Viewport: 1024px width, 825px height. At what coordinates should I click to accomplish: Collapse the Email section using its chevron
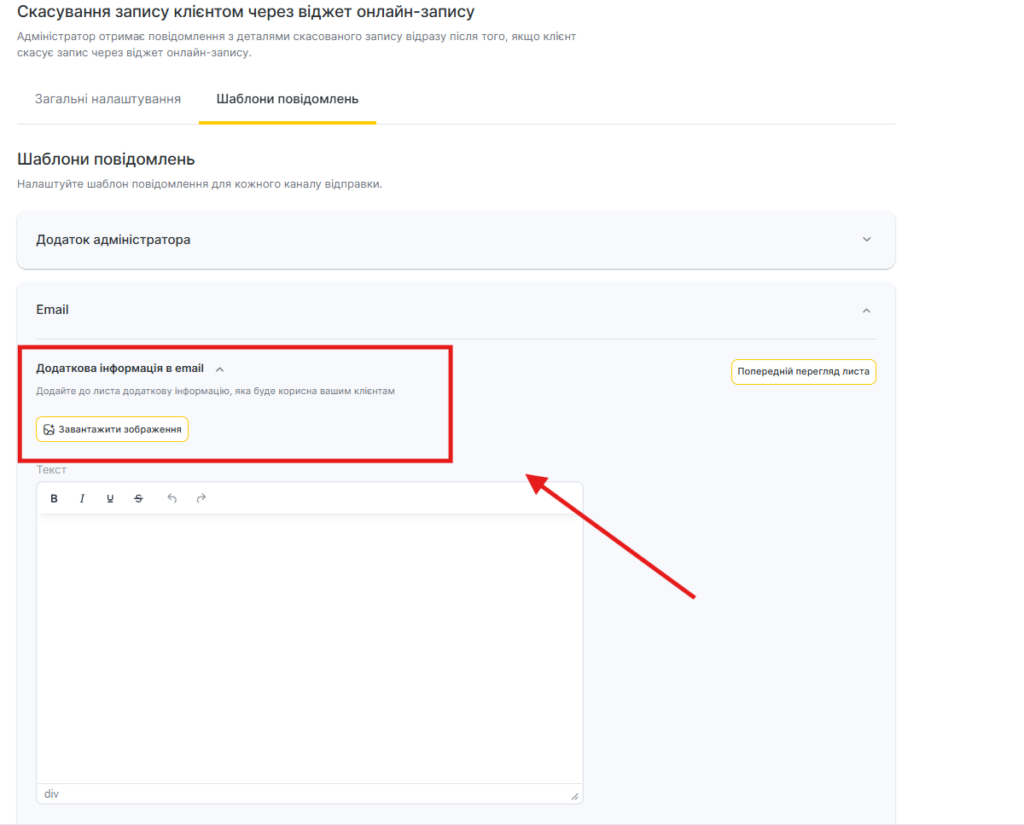[x=866, y=310]
